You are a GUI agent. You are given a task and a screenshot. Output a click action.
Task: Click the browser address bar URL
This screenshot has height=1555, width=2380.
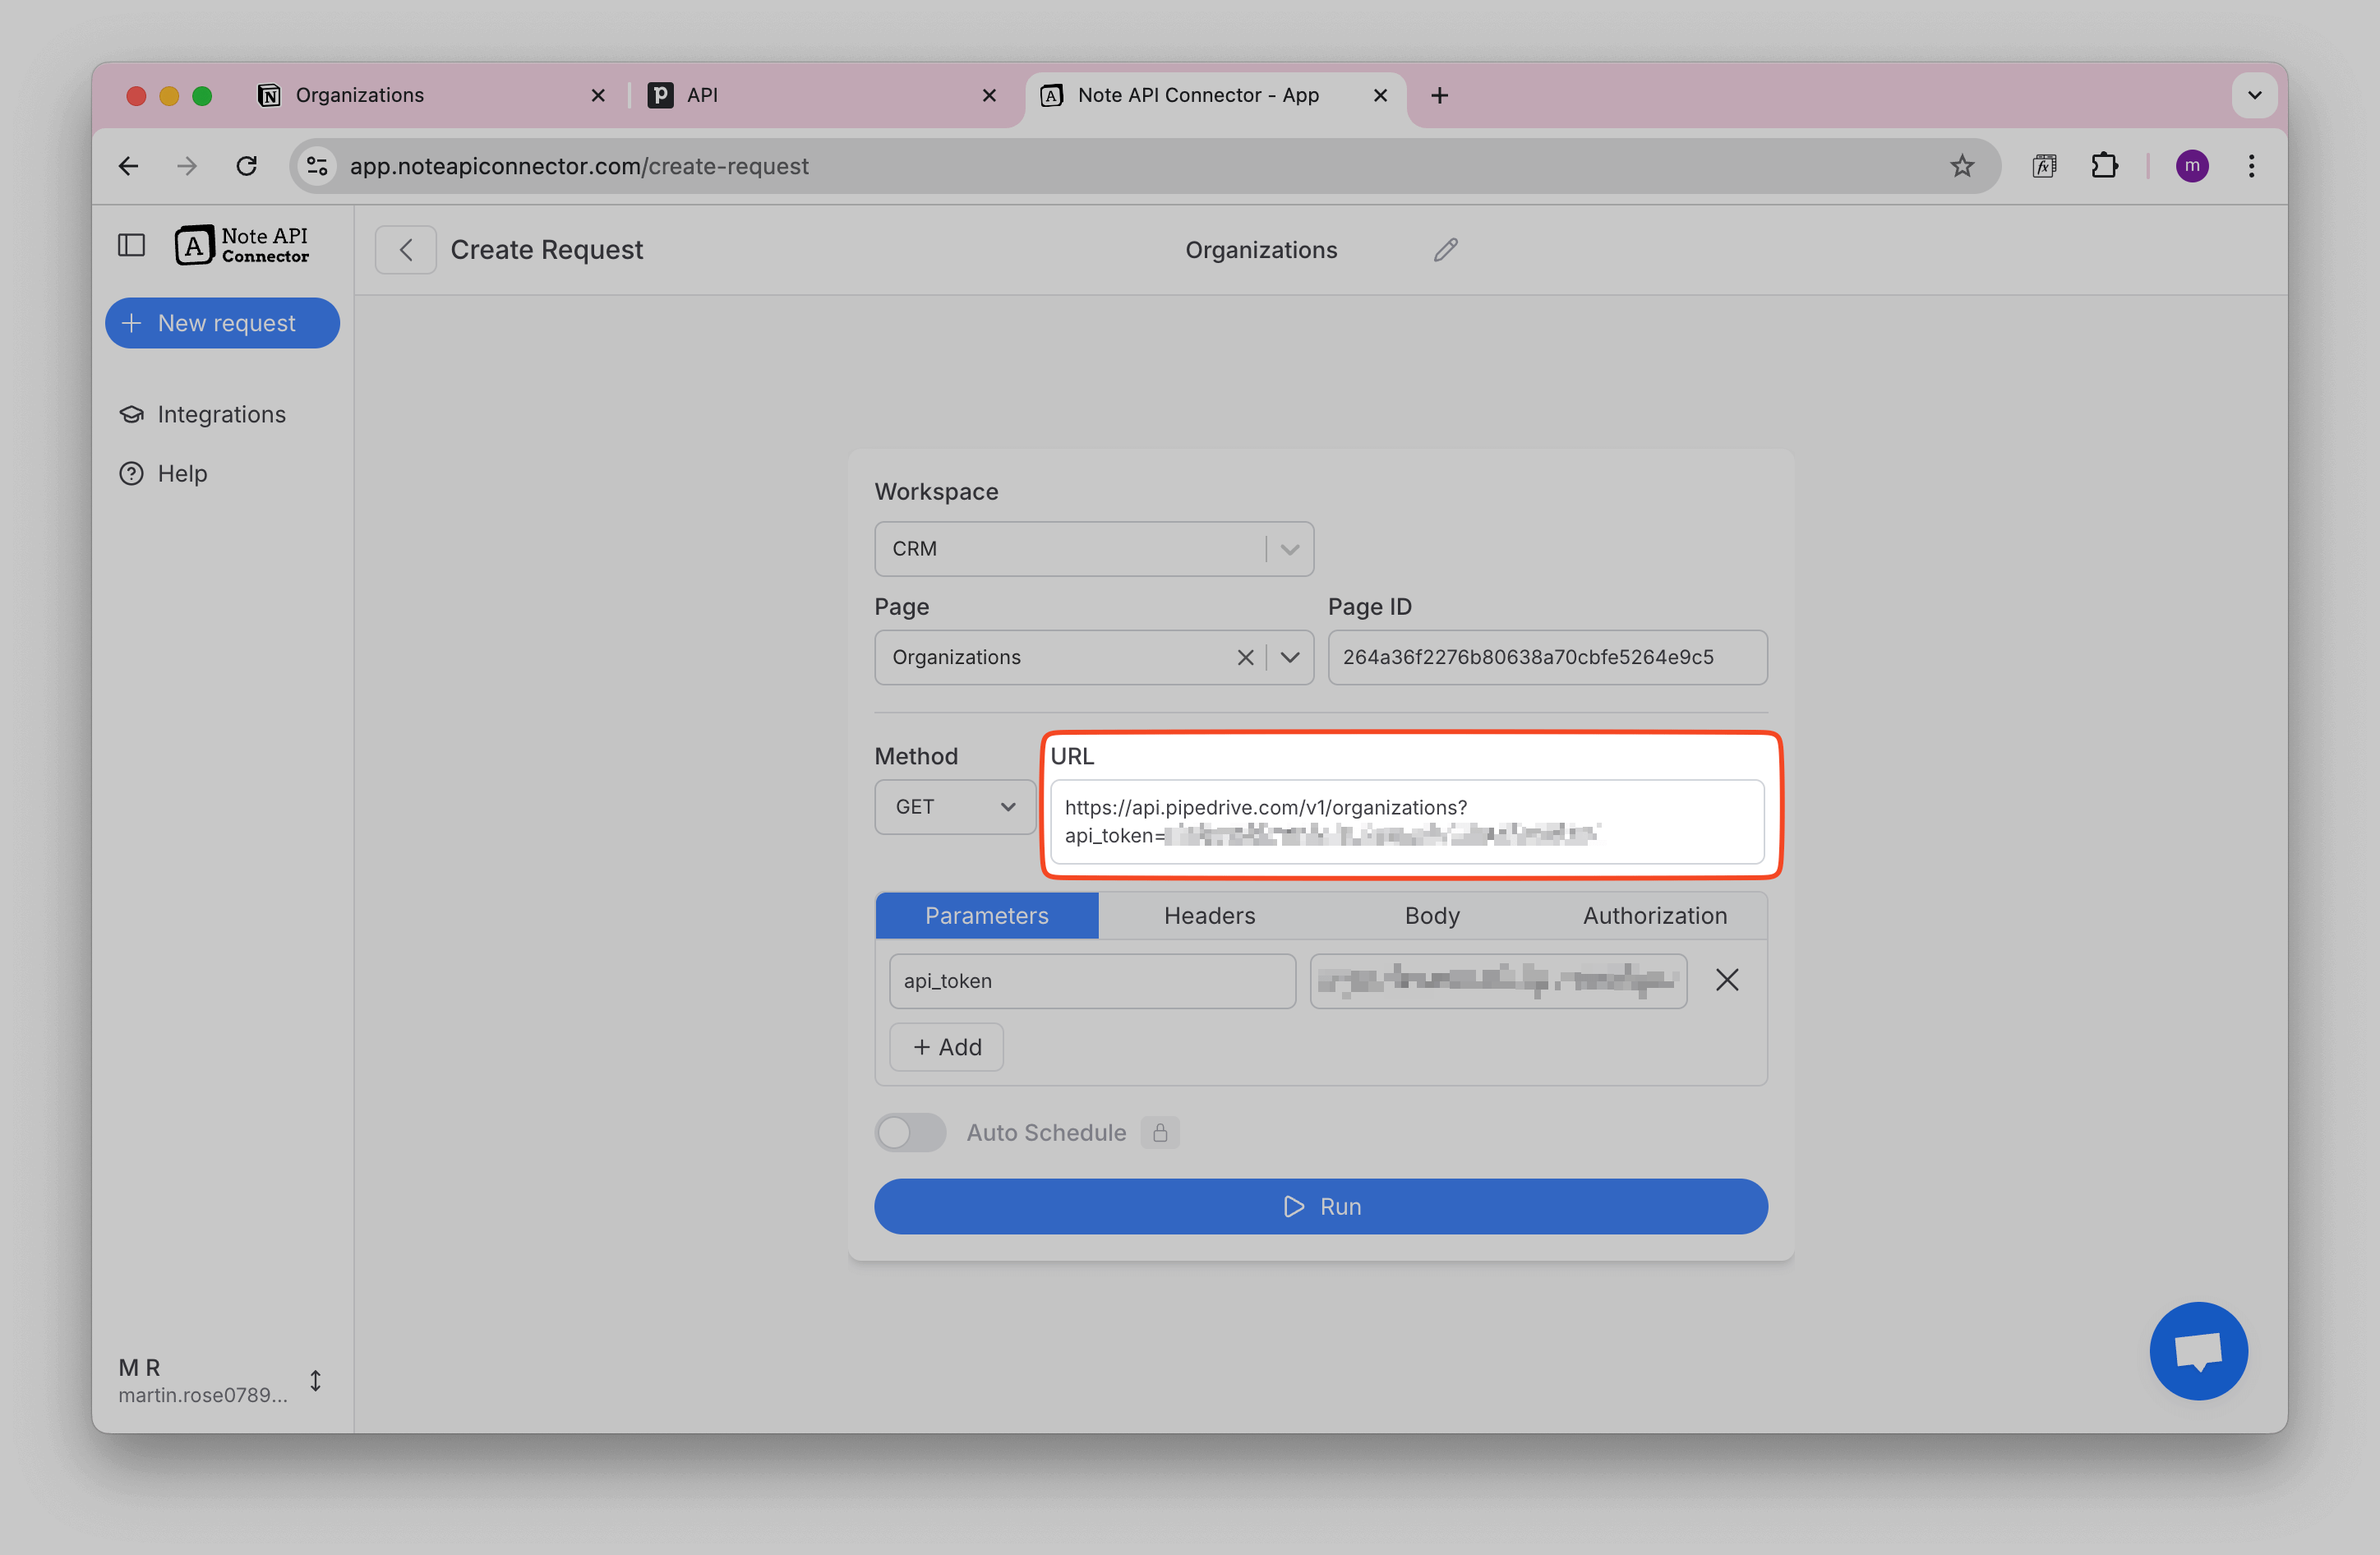coord(579,166)
